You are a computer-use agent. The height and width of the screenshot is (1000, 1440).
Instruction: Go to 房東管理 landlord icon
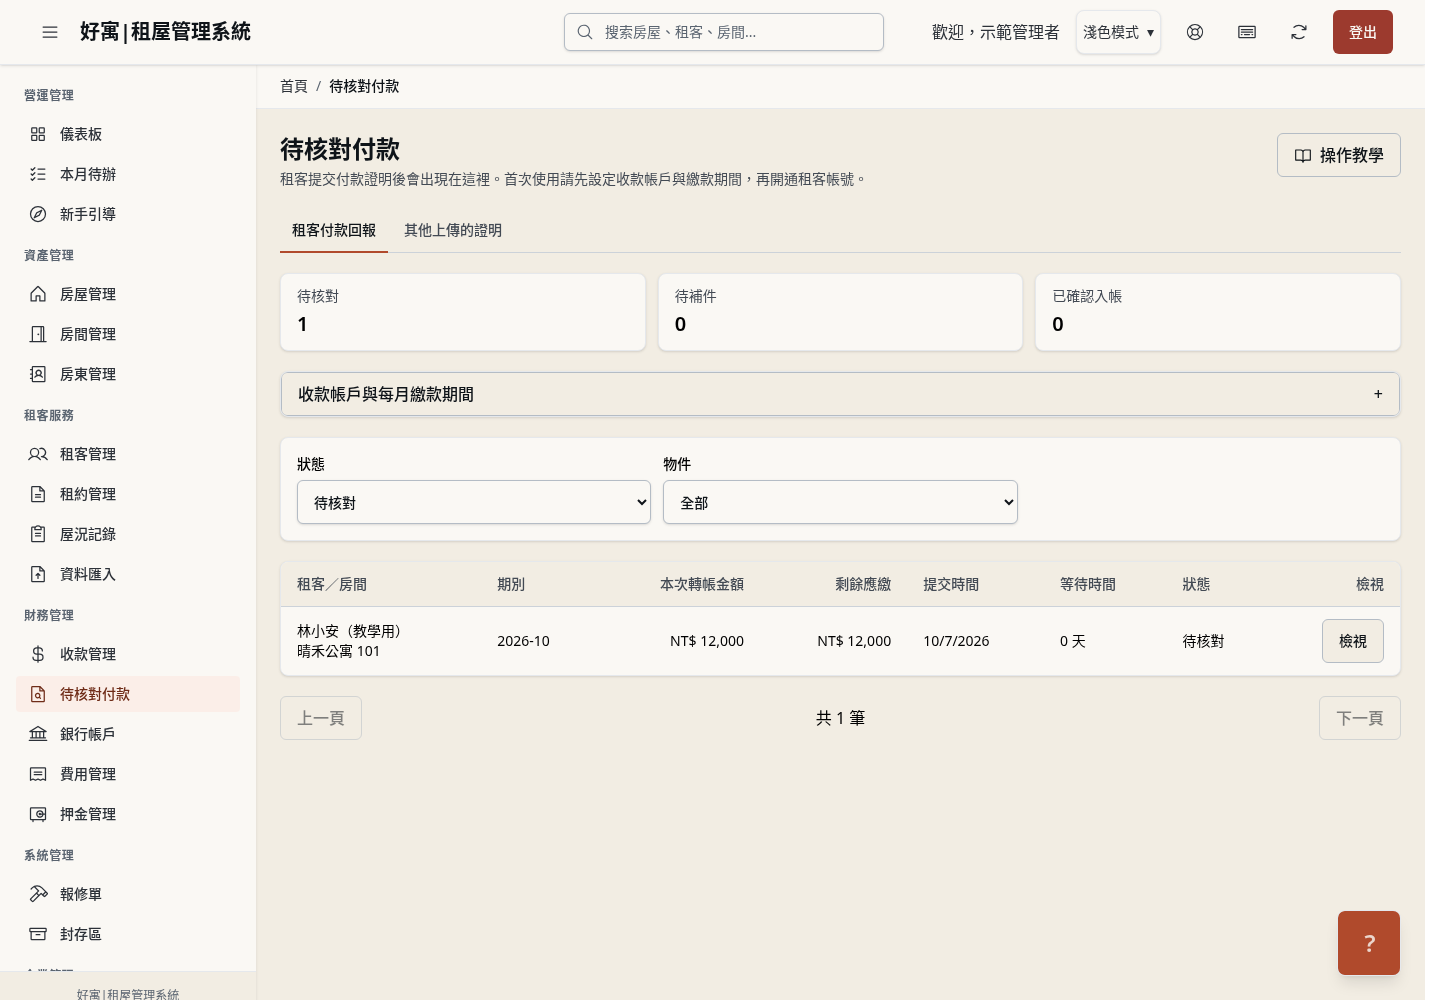click(x=38, y=374)
